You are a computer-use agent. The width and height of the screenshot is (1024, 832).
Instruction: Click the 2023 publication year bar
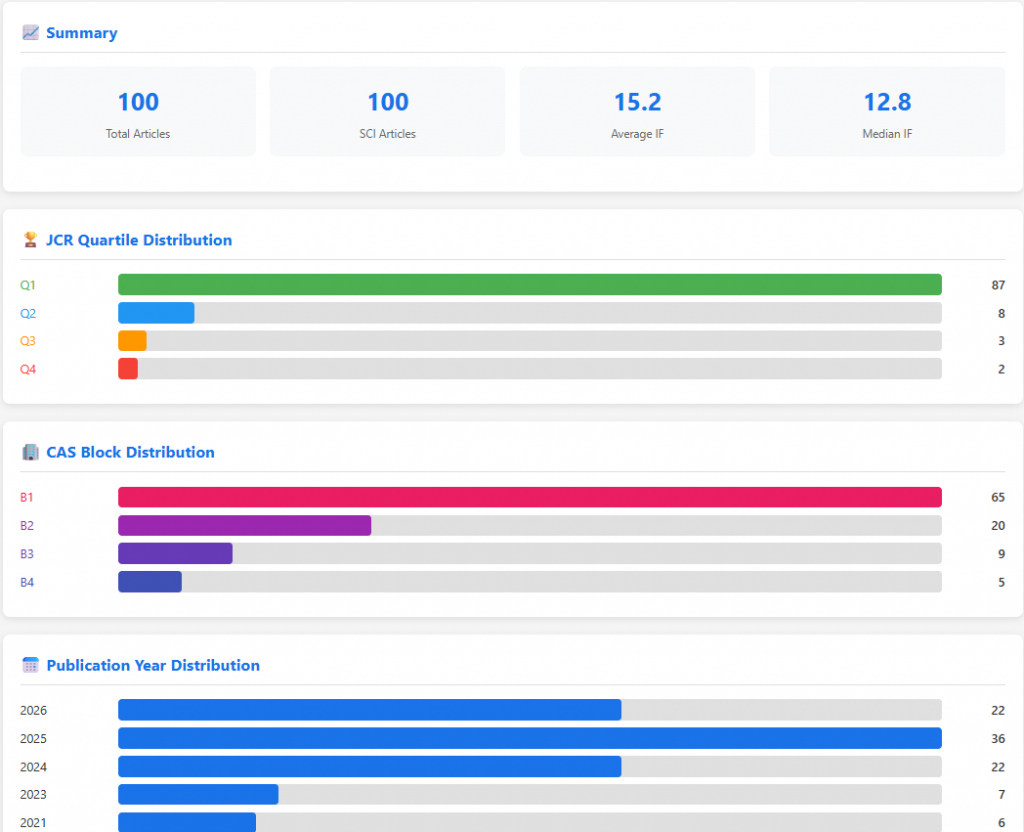point(198,795)
